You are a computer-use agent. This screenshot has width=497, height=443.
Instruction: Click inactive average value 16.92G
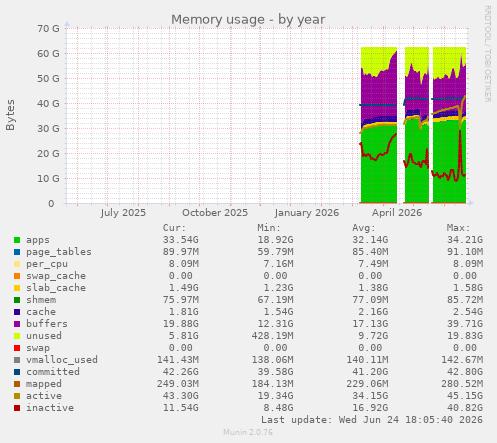click(370, 408)
